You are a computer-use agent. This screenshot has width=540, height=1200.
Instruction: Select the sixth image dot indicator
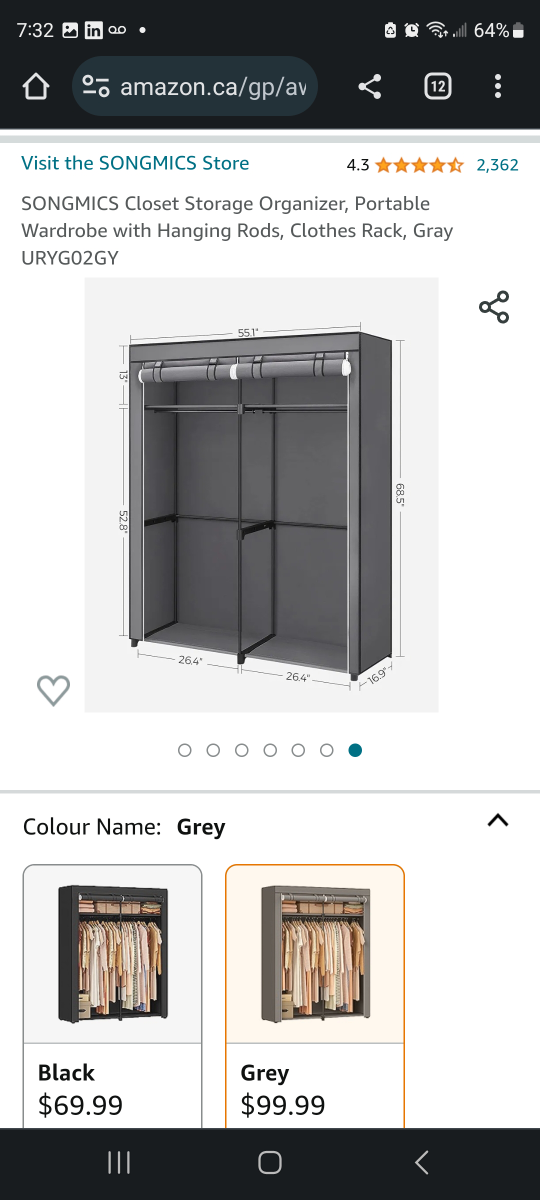point(327,750)
